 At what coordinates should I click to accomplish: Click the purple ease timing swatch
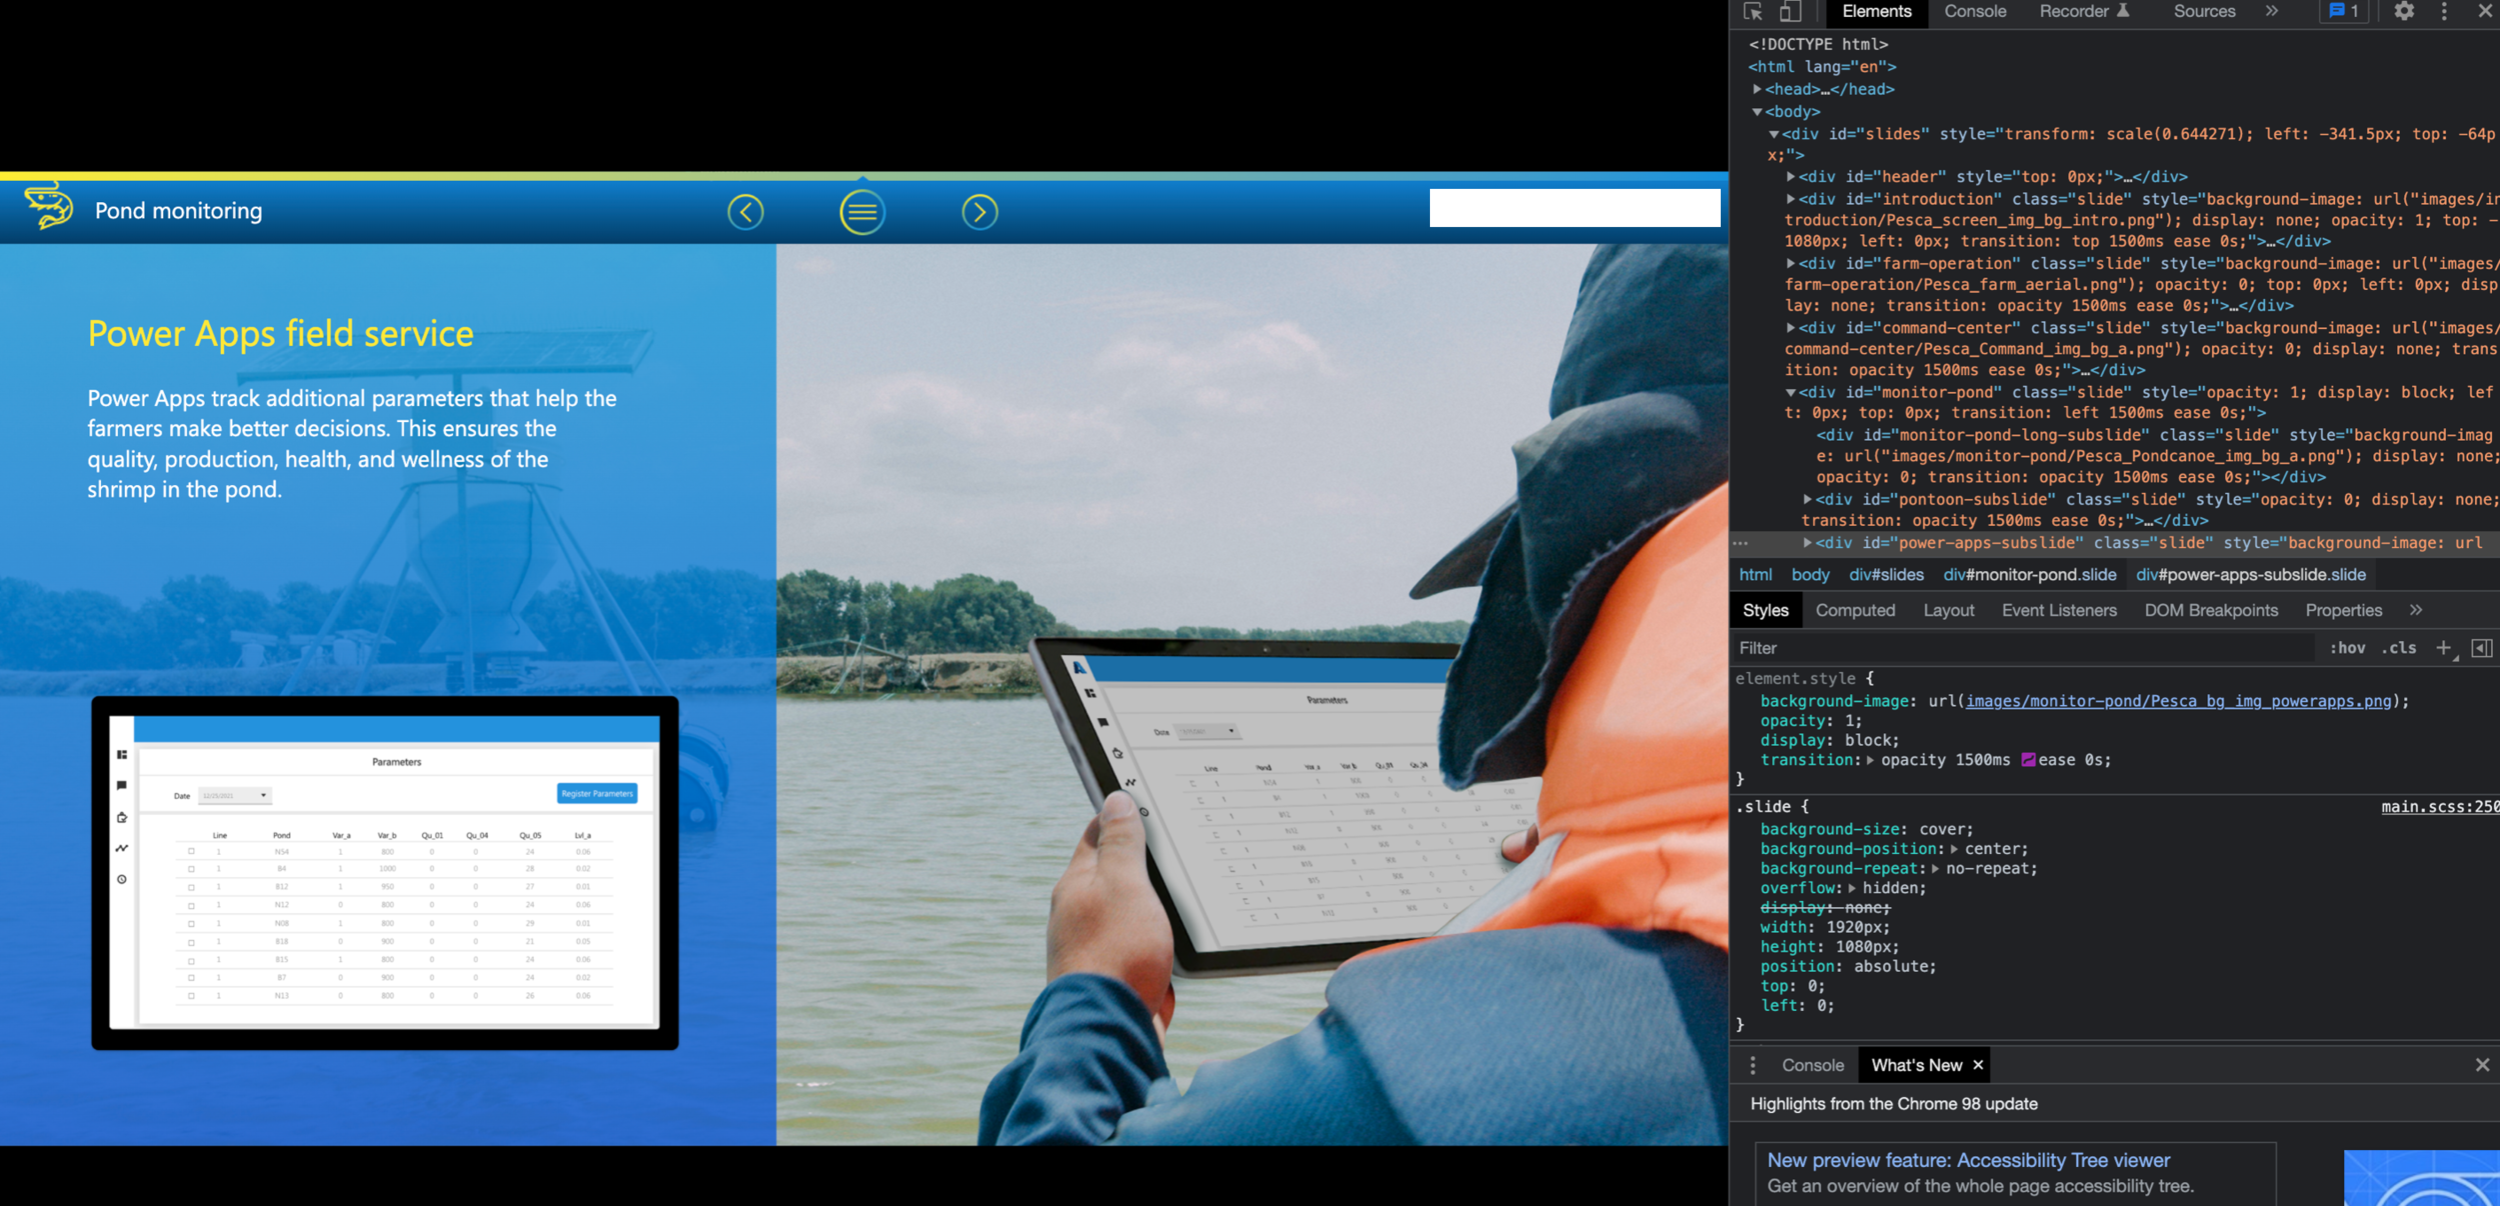2028,760
